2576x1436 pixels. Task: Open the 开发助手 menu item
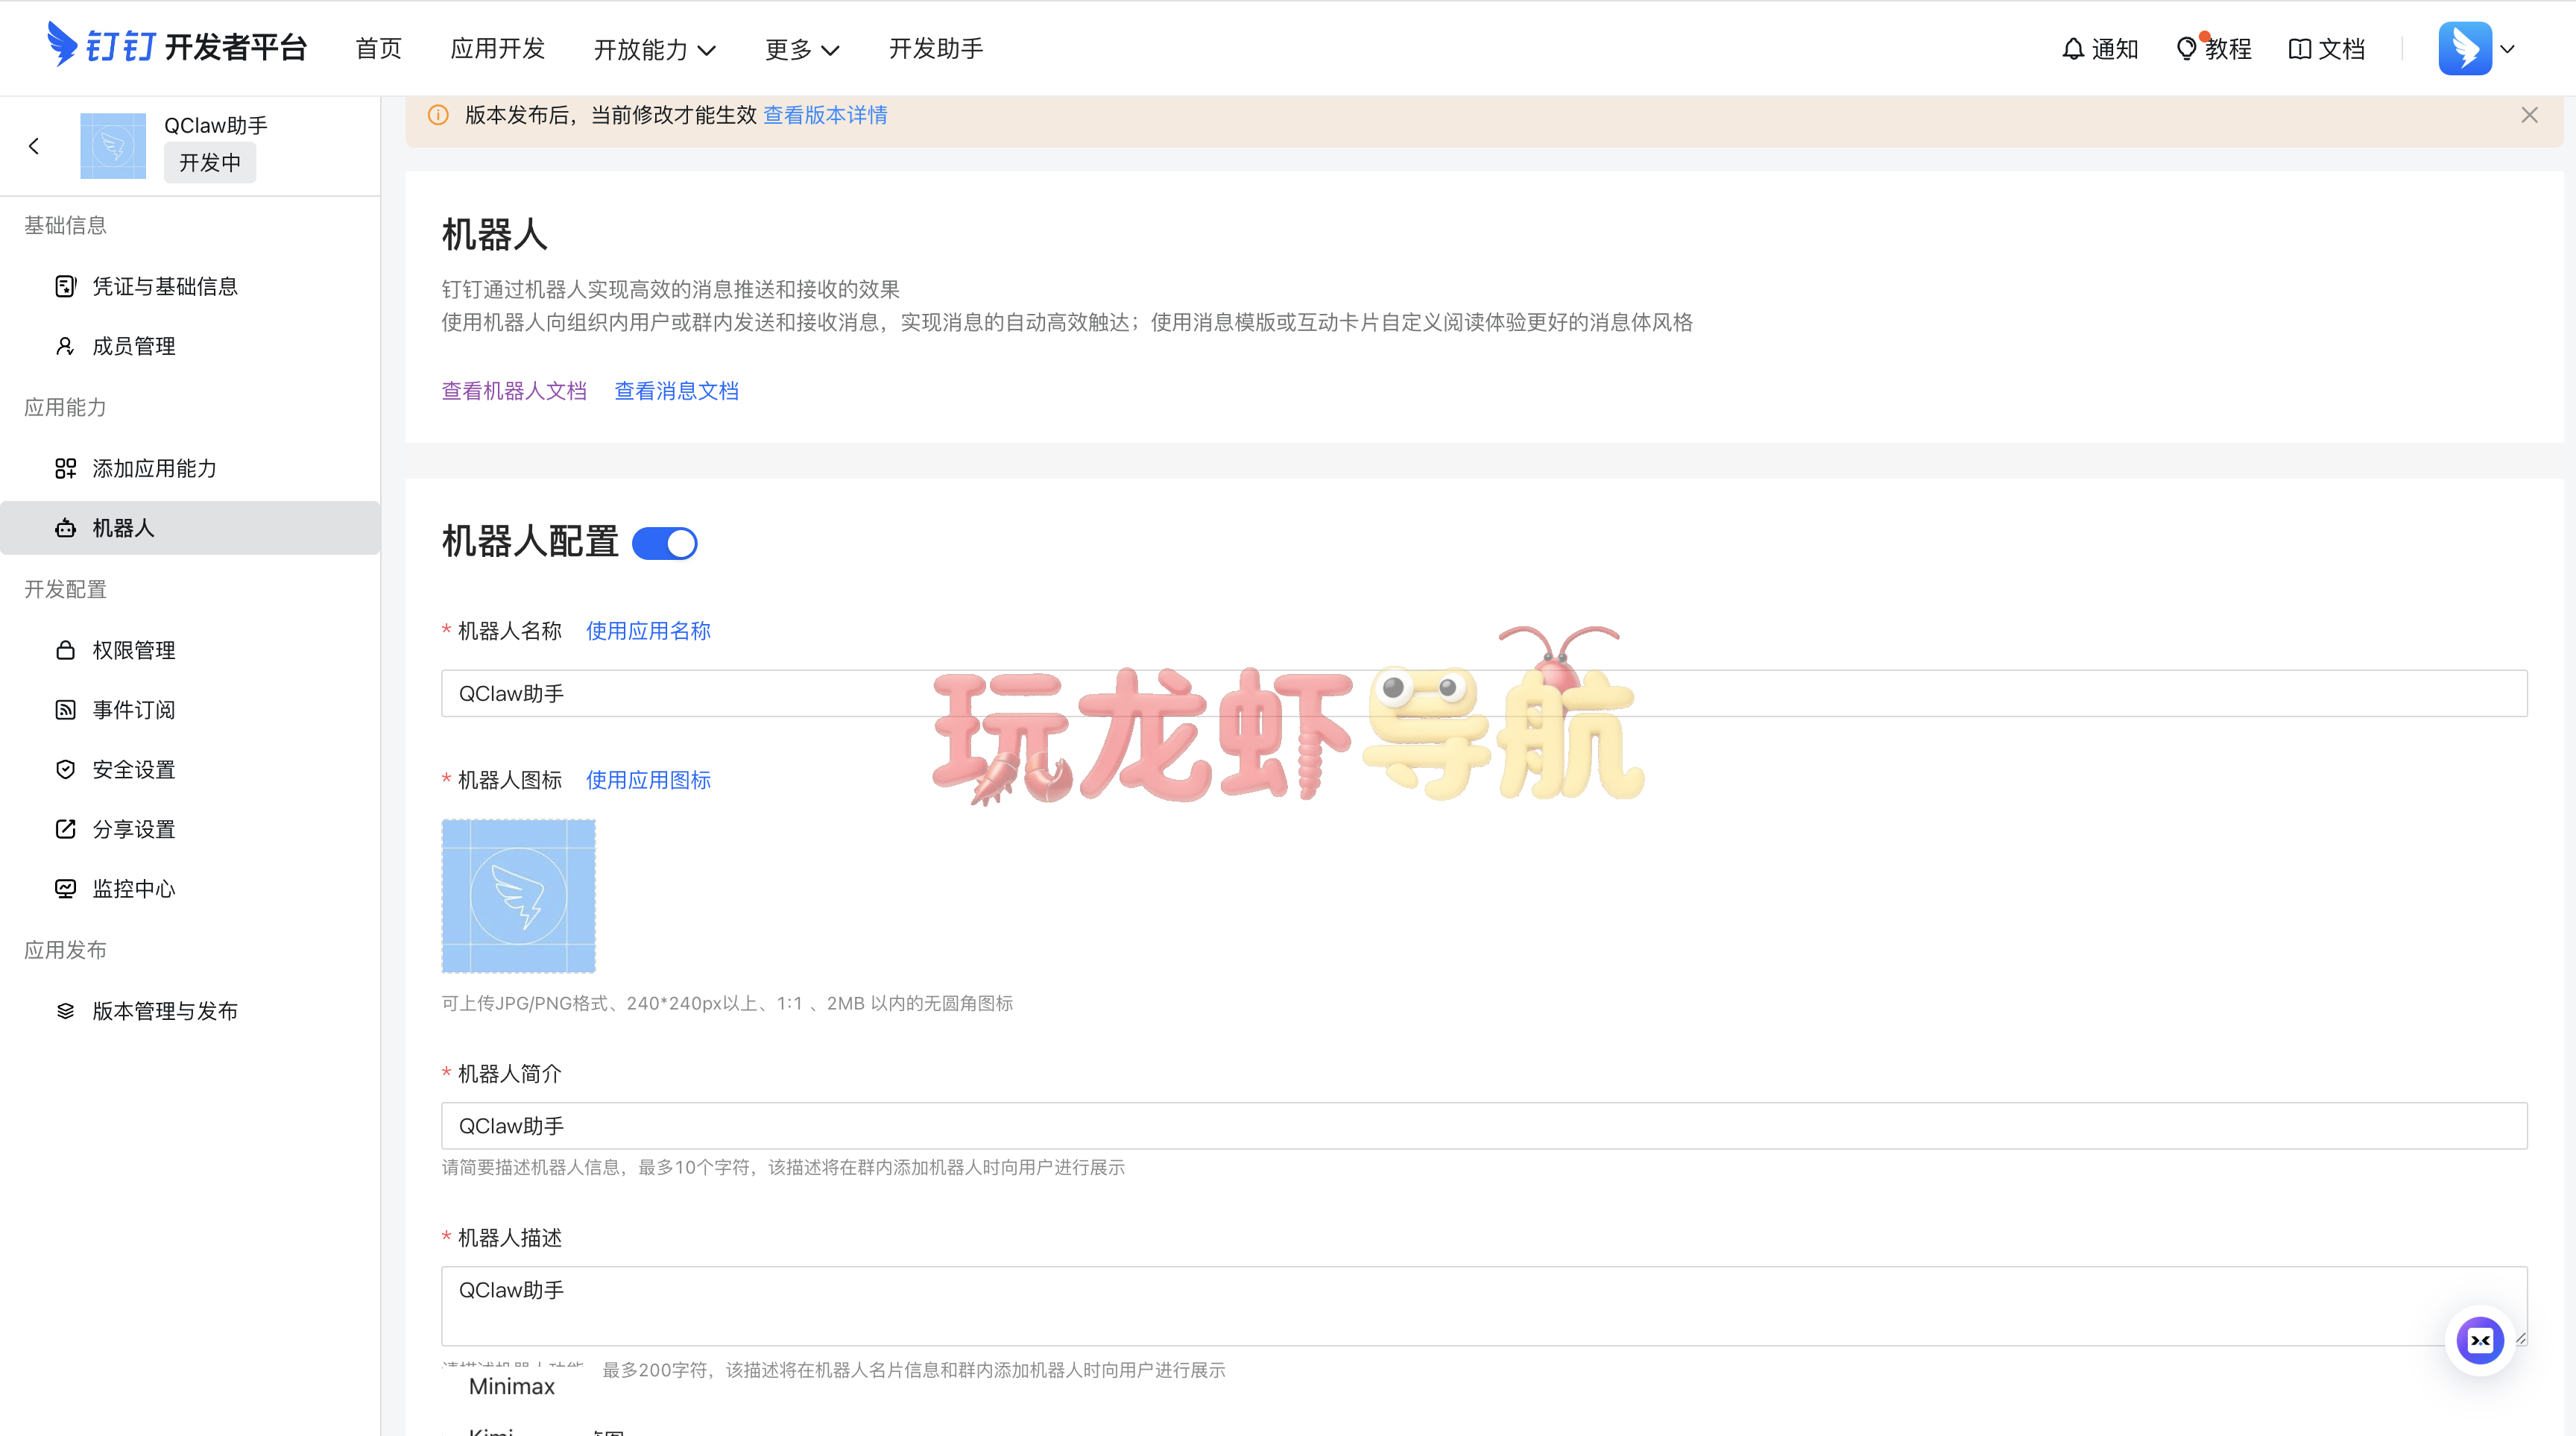936,49
